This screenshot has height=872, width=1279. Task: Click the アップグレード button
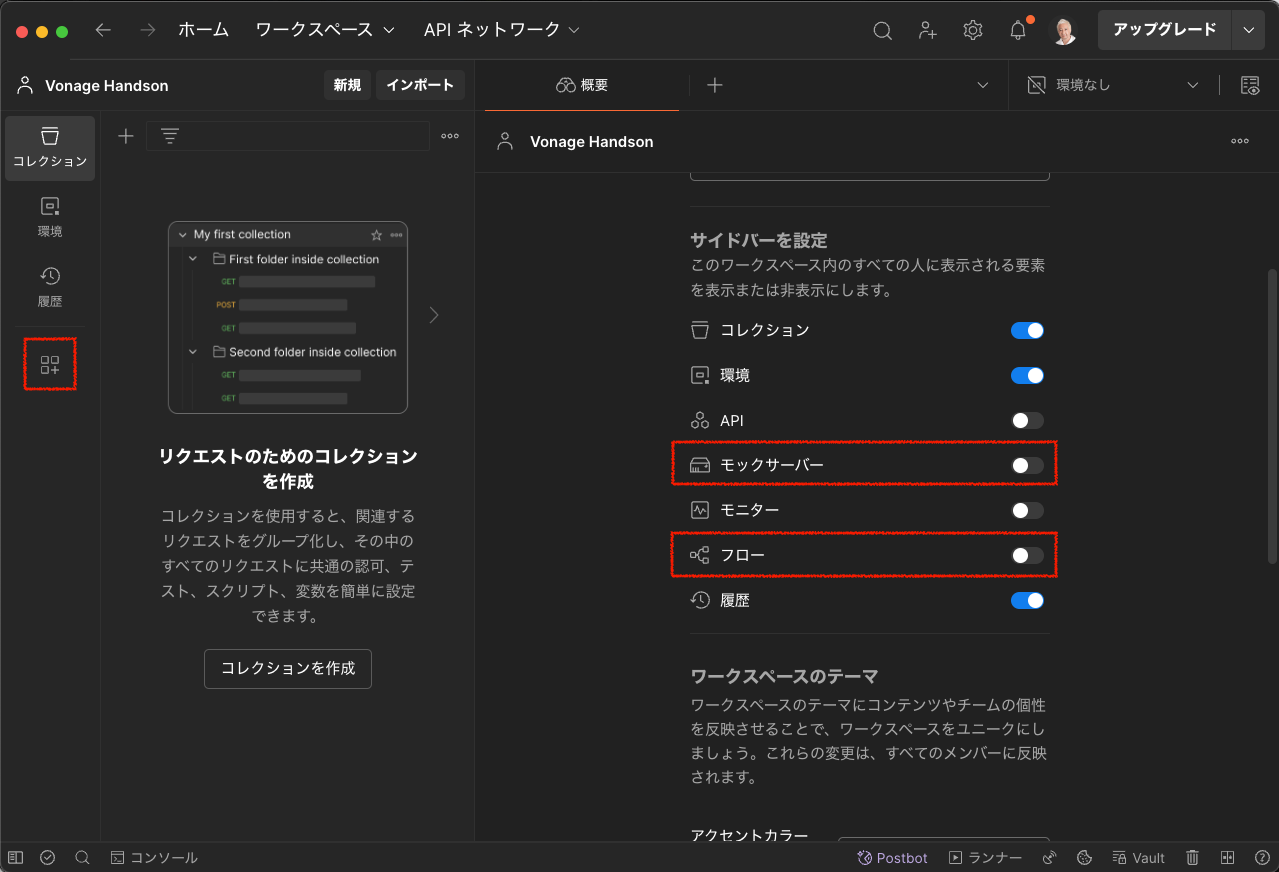1165,30
